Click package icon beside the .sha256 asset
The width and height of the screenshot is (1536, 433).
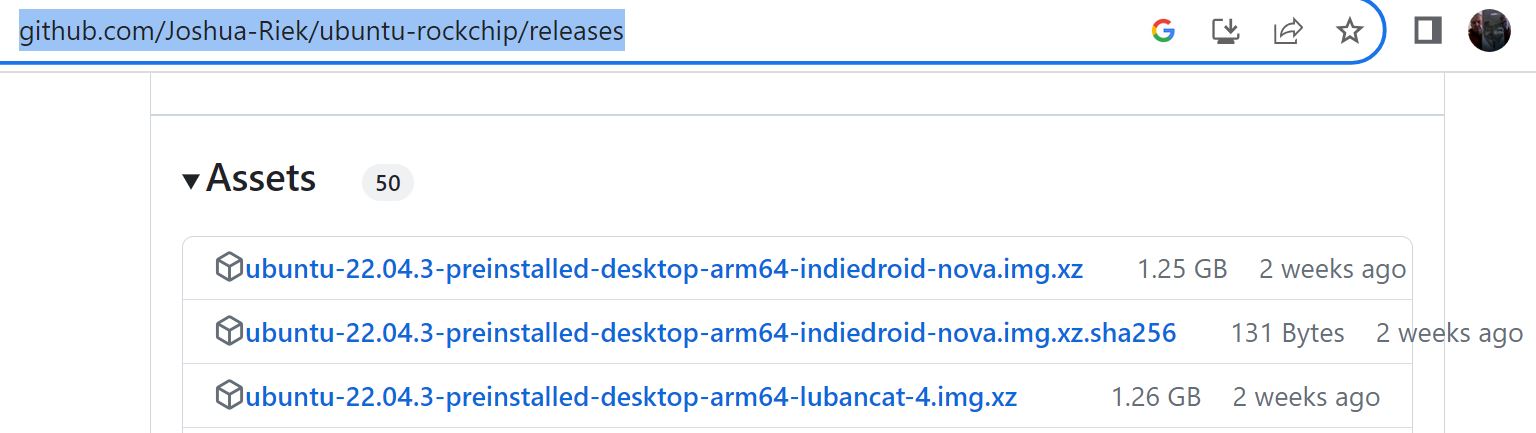(229, 331)
